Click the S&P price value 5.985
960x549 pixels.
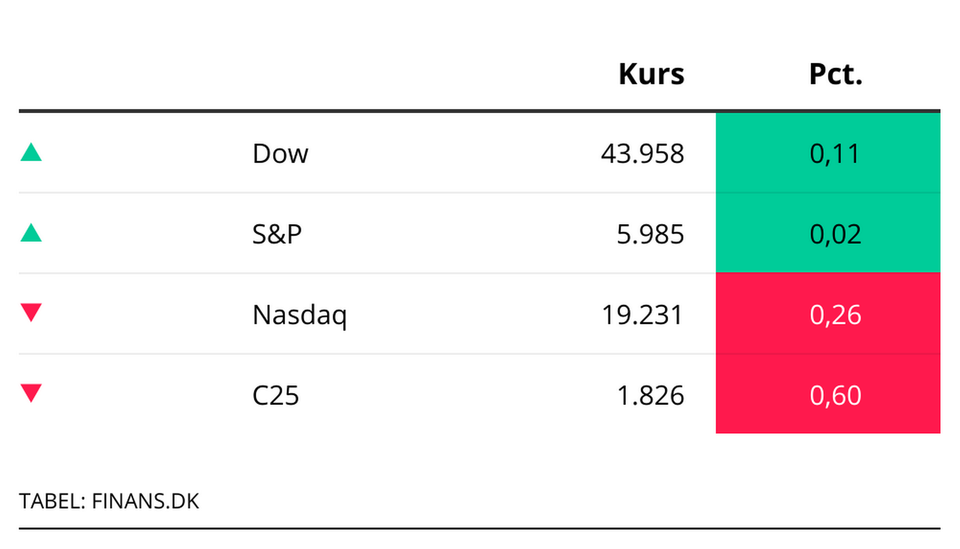click(x=650, y=235)
